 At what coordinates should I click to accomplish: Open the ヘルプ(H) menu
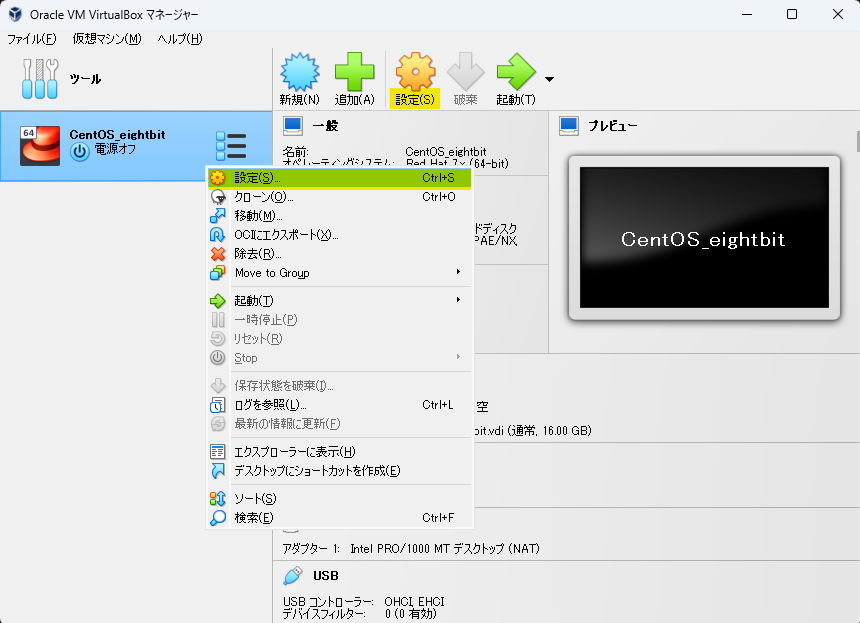tap(180, 38)
